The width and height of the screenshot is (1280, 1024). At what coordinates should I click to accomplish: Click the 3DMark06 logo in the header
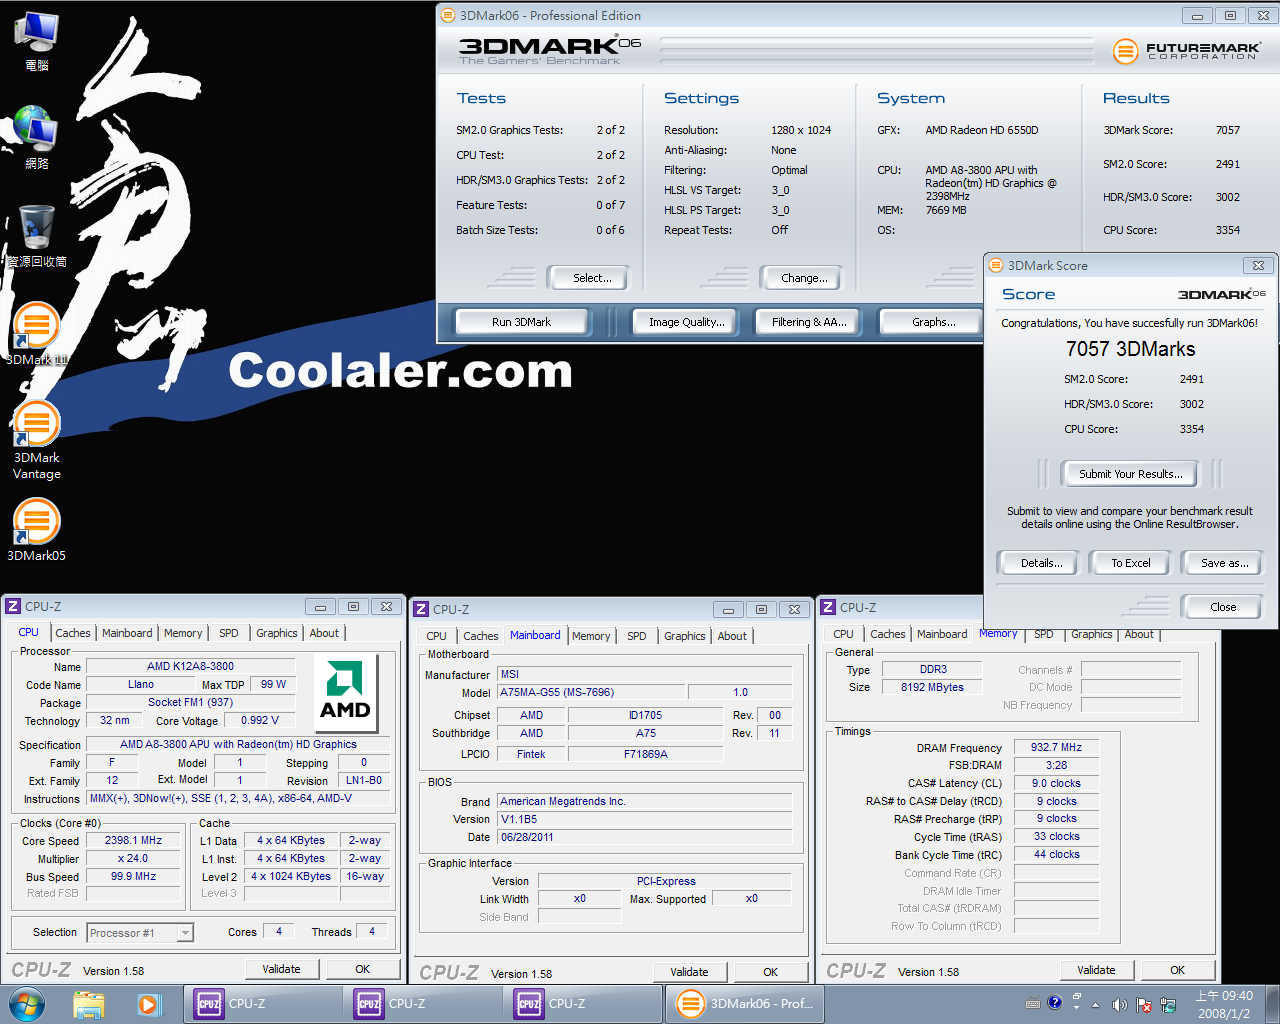(549, 50)
